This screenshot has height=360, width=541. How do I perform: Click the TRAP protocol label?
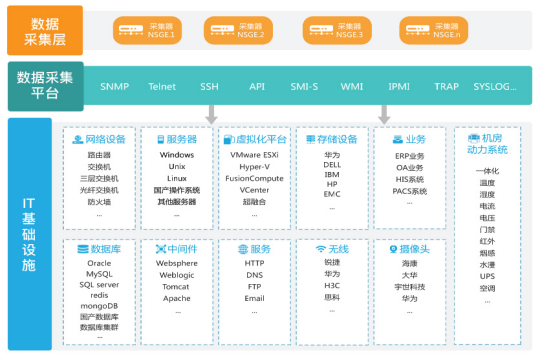pyautogui.click(x=446, y=86)
